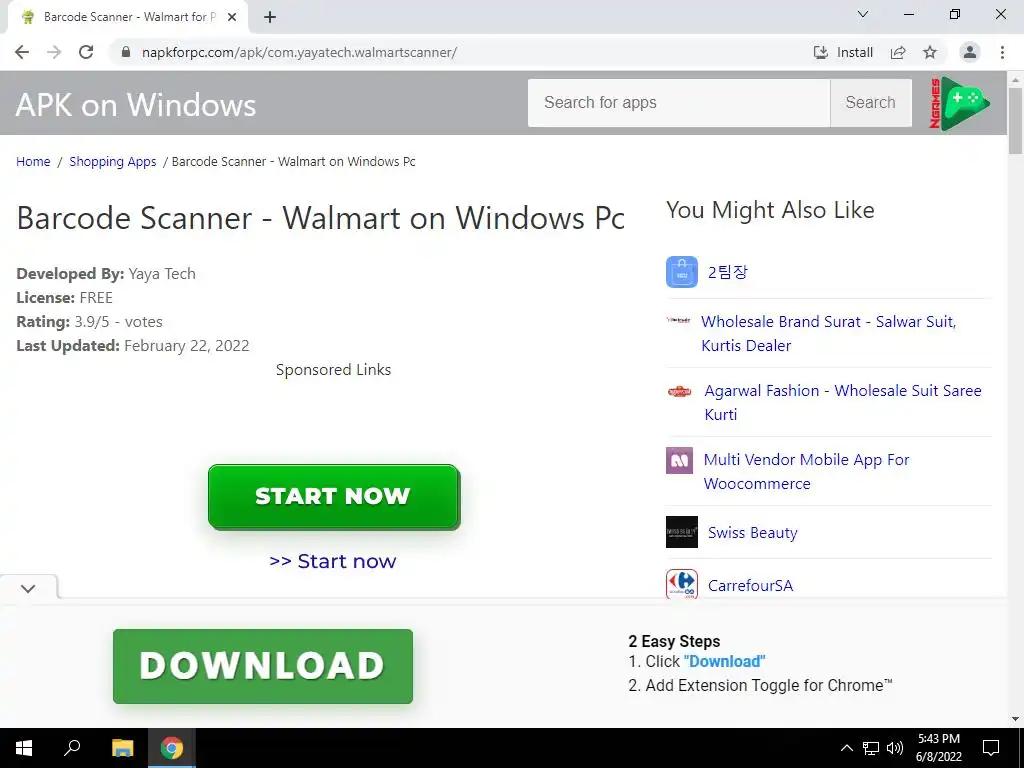Click the 'Developed By: Yaya Tech' text

coord(106,274)
